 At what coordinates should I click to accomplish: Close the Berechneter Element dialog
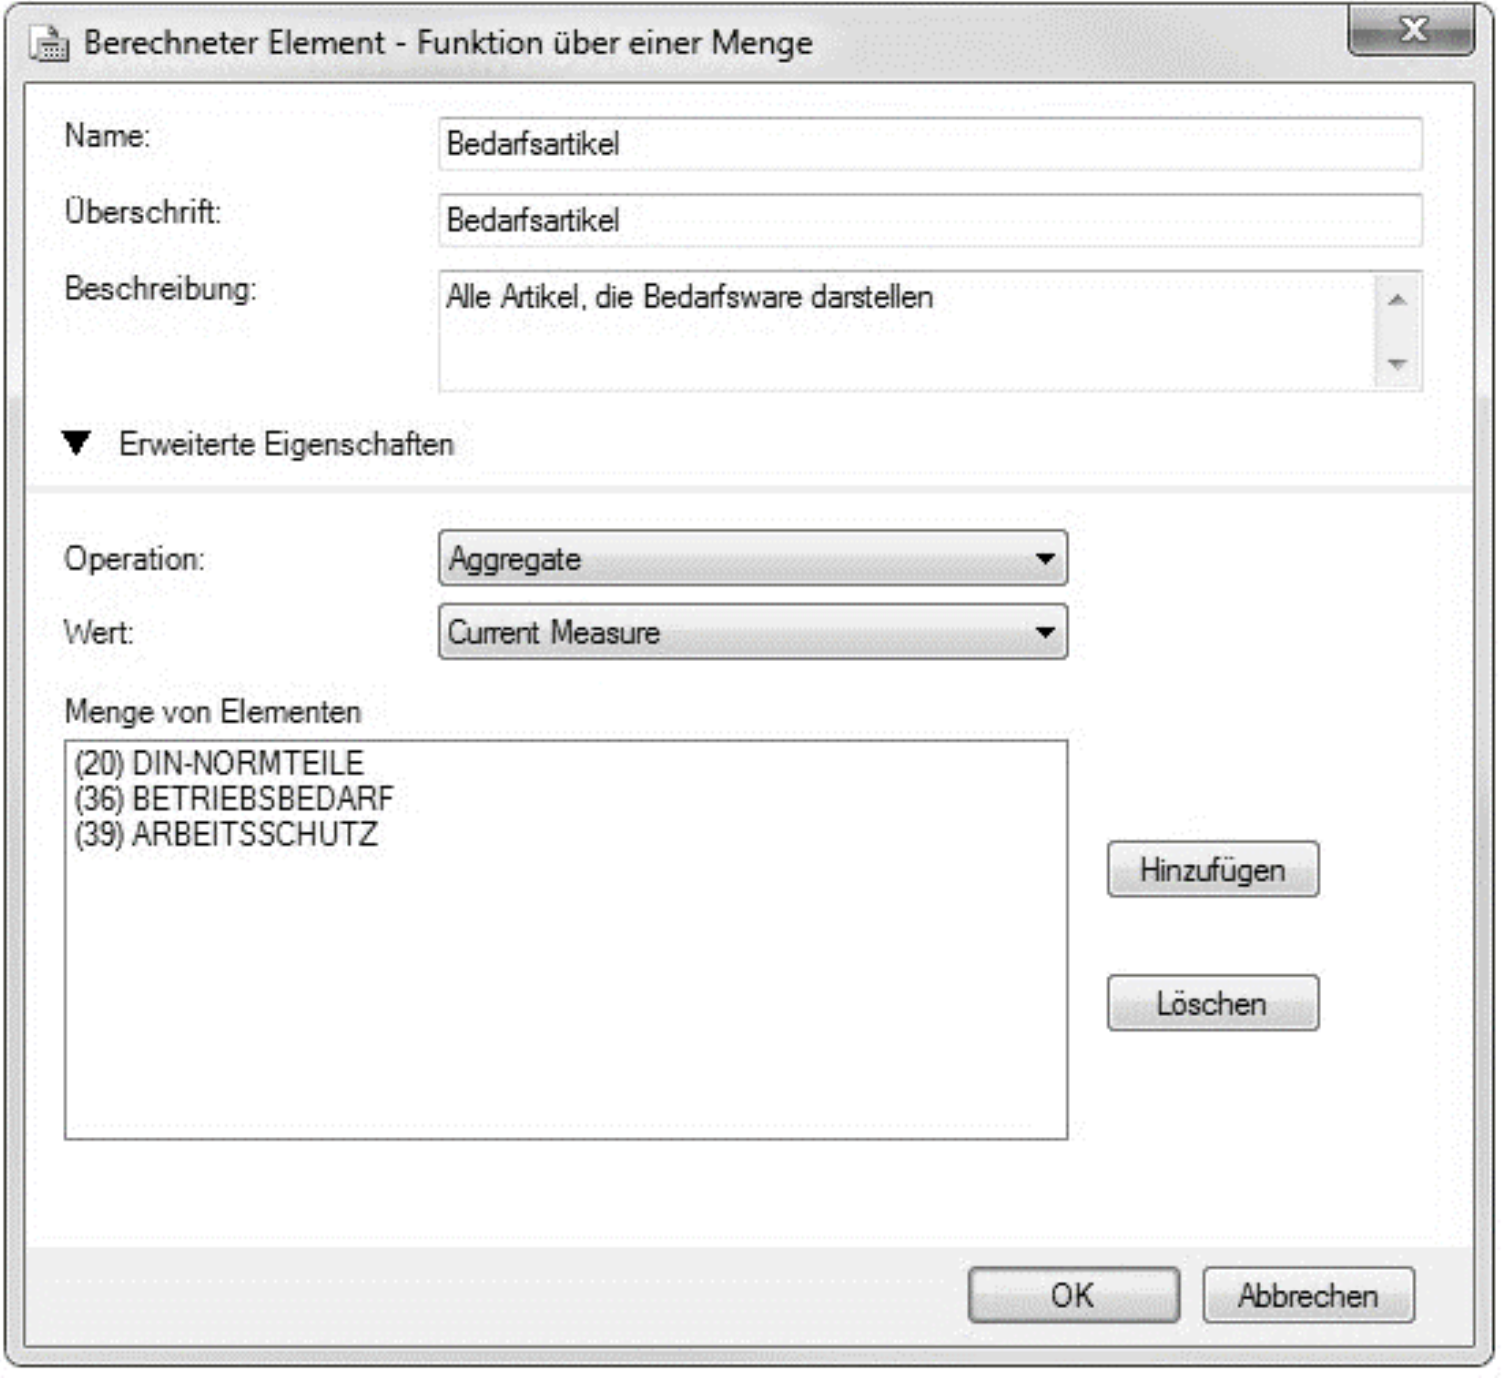coord(1411,30)
